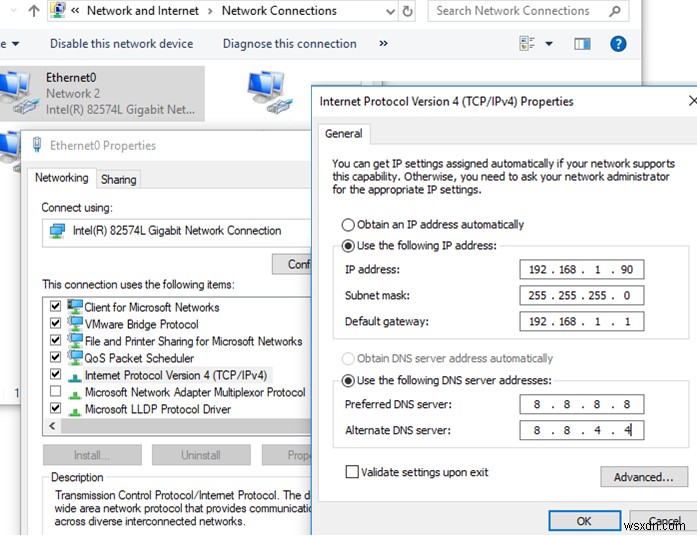Click File and Printer Sharing item icon

coord(75,340)
